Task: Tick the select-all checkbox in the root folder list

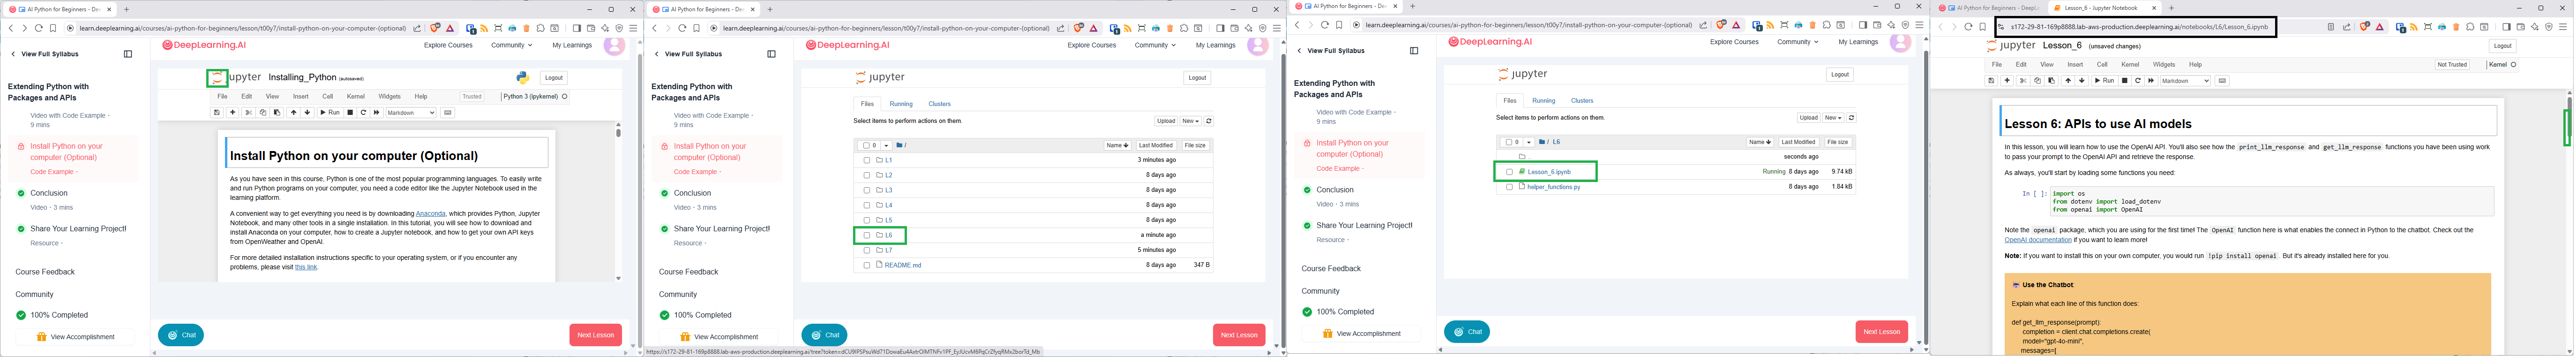Action: click(866, 146)
